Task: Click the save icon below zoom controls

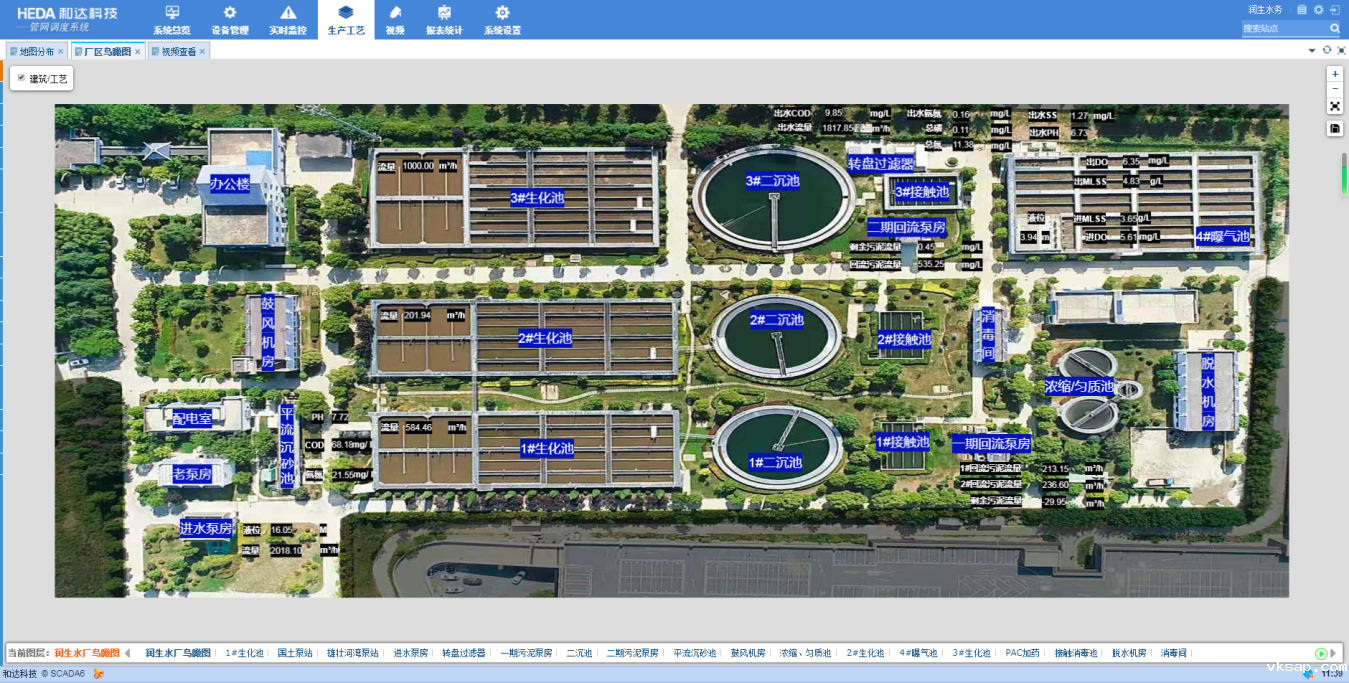Action: (x=1335, y=129)
